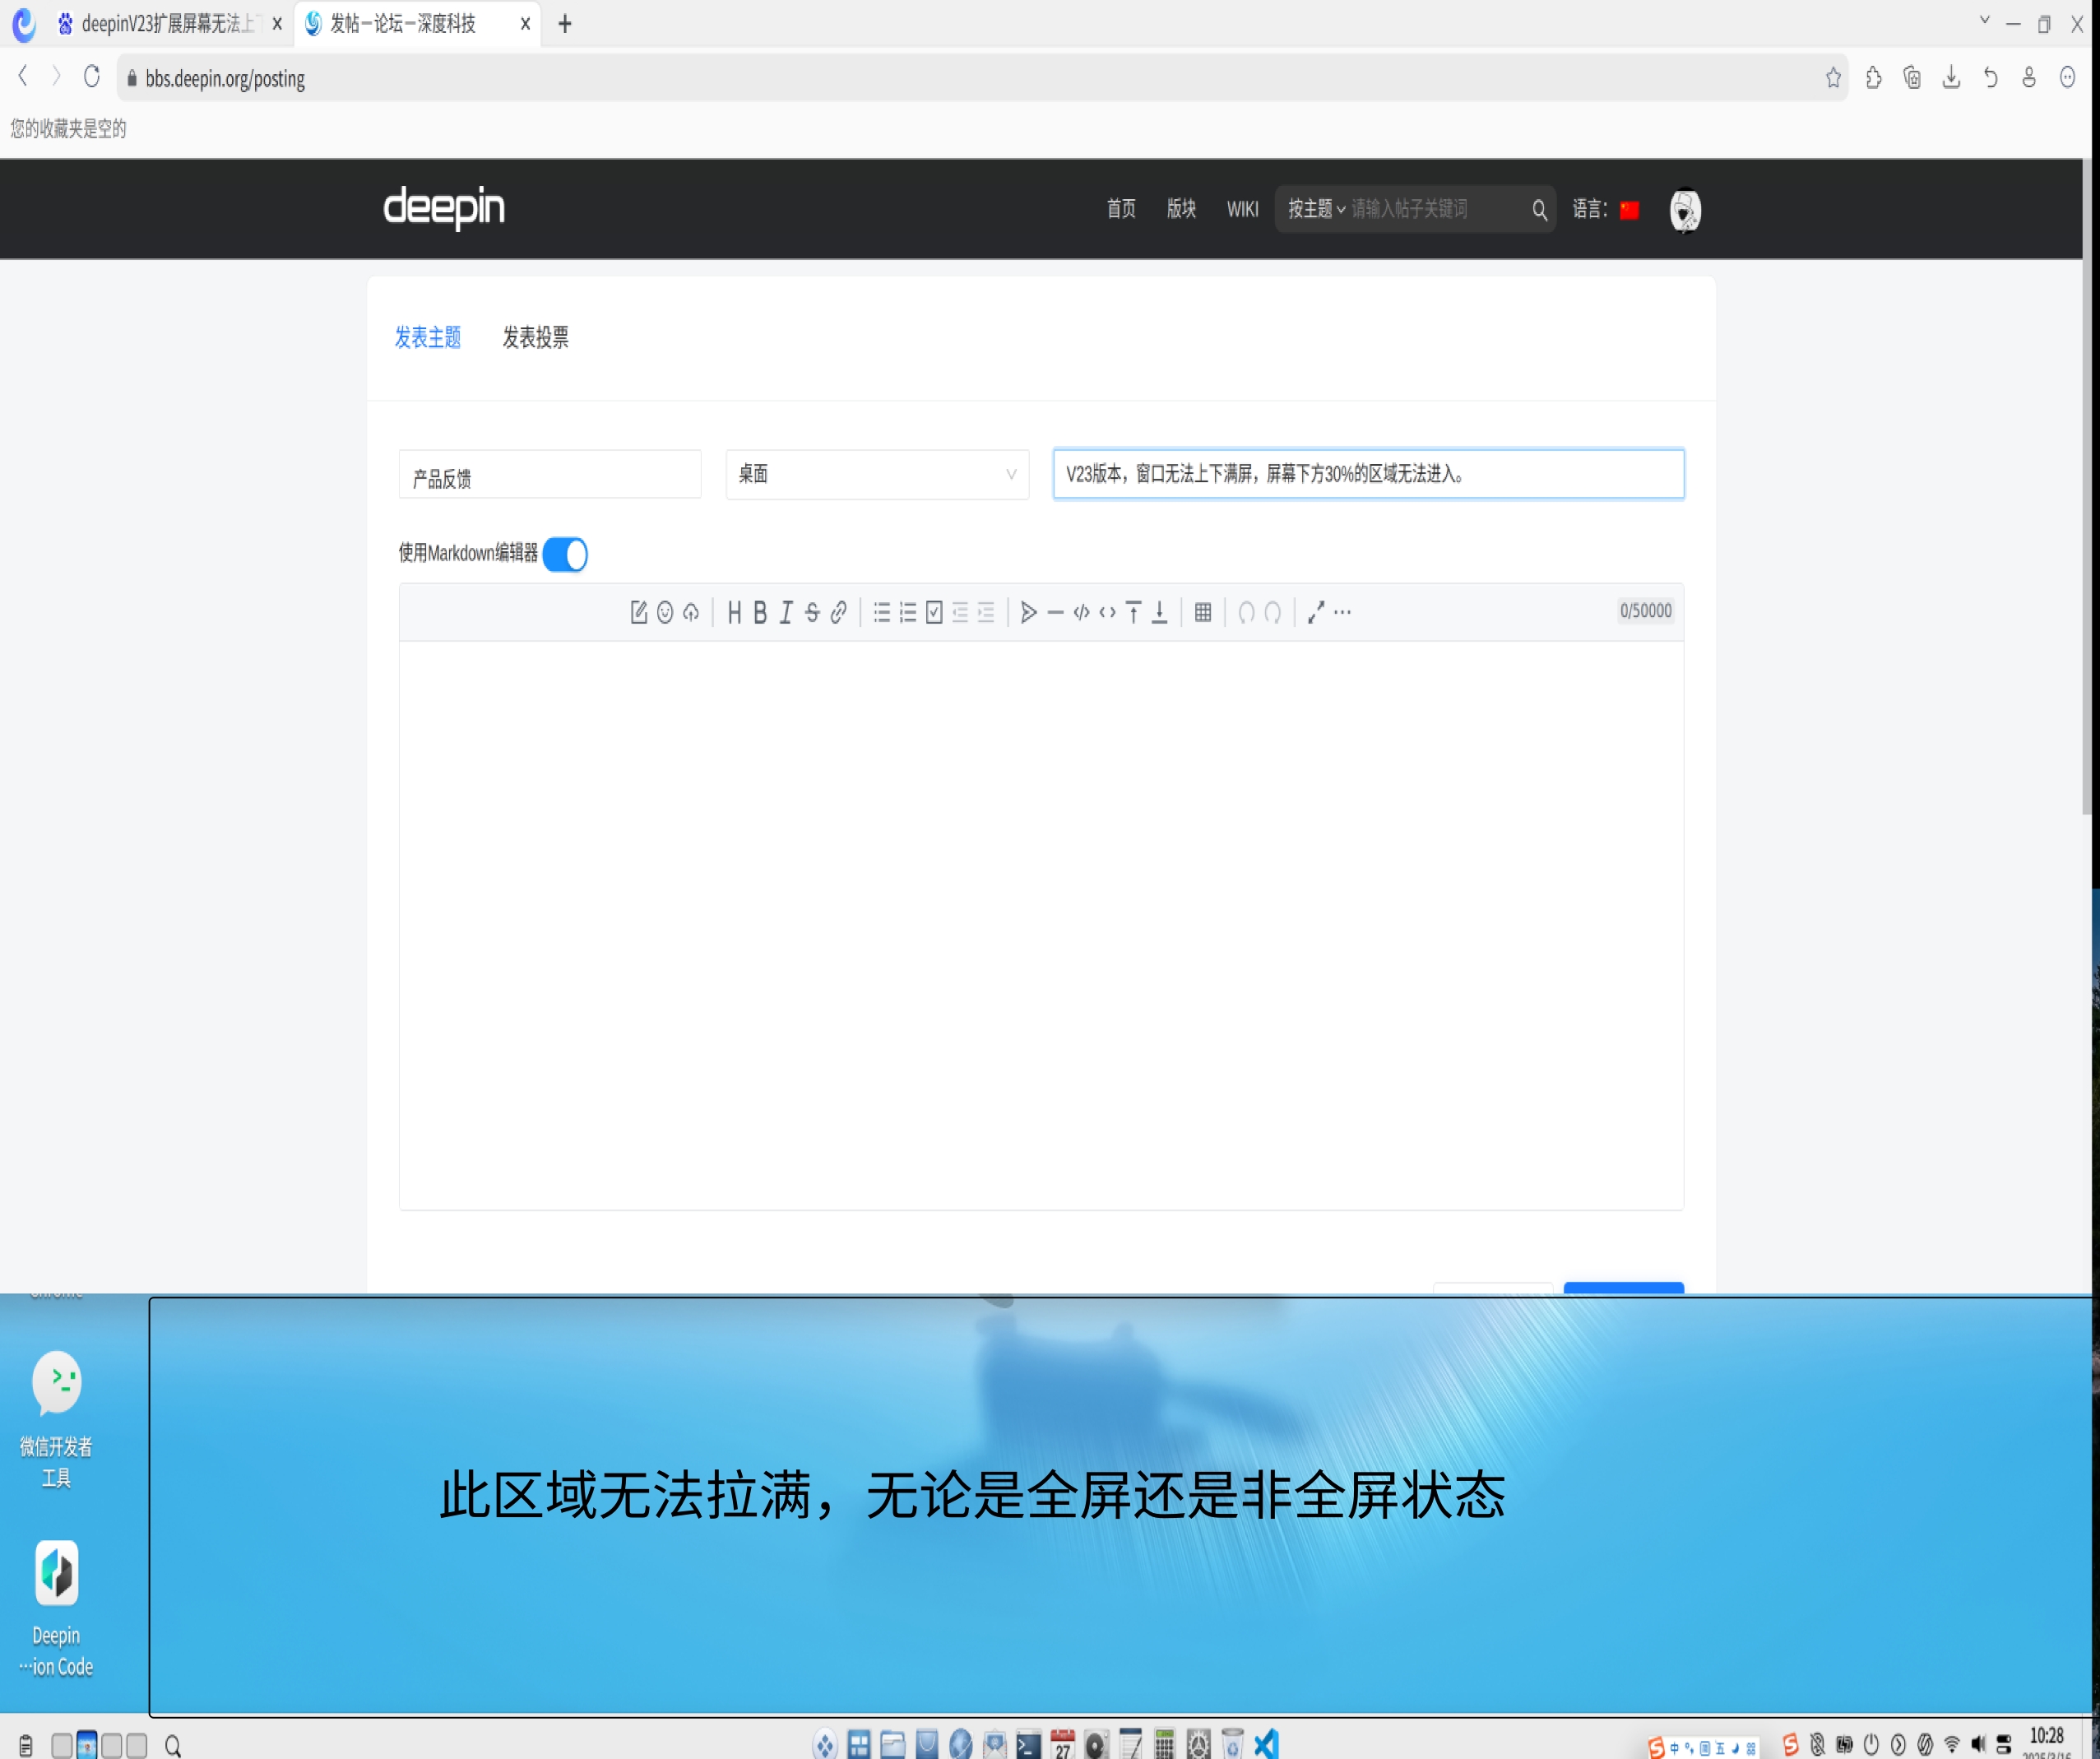
Task: Click the deepin logo
Action: [x=444, y=207]
